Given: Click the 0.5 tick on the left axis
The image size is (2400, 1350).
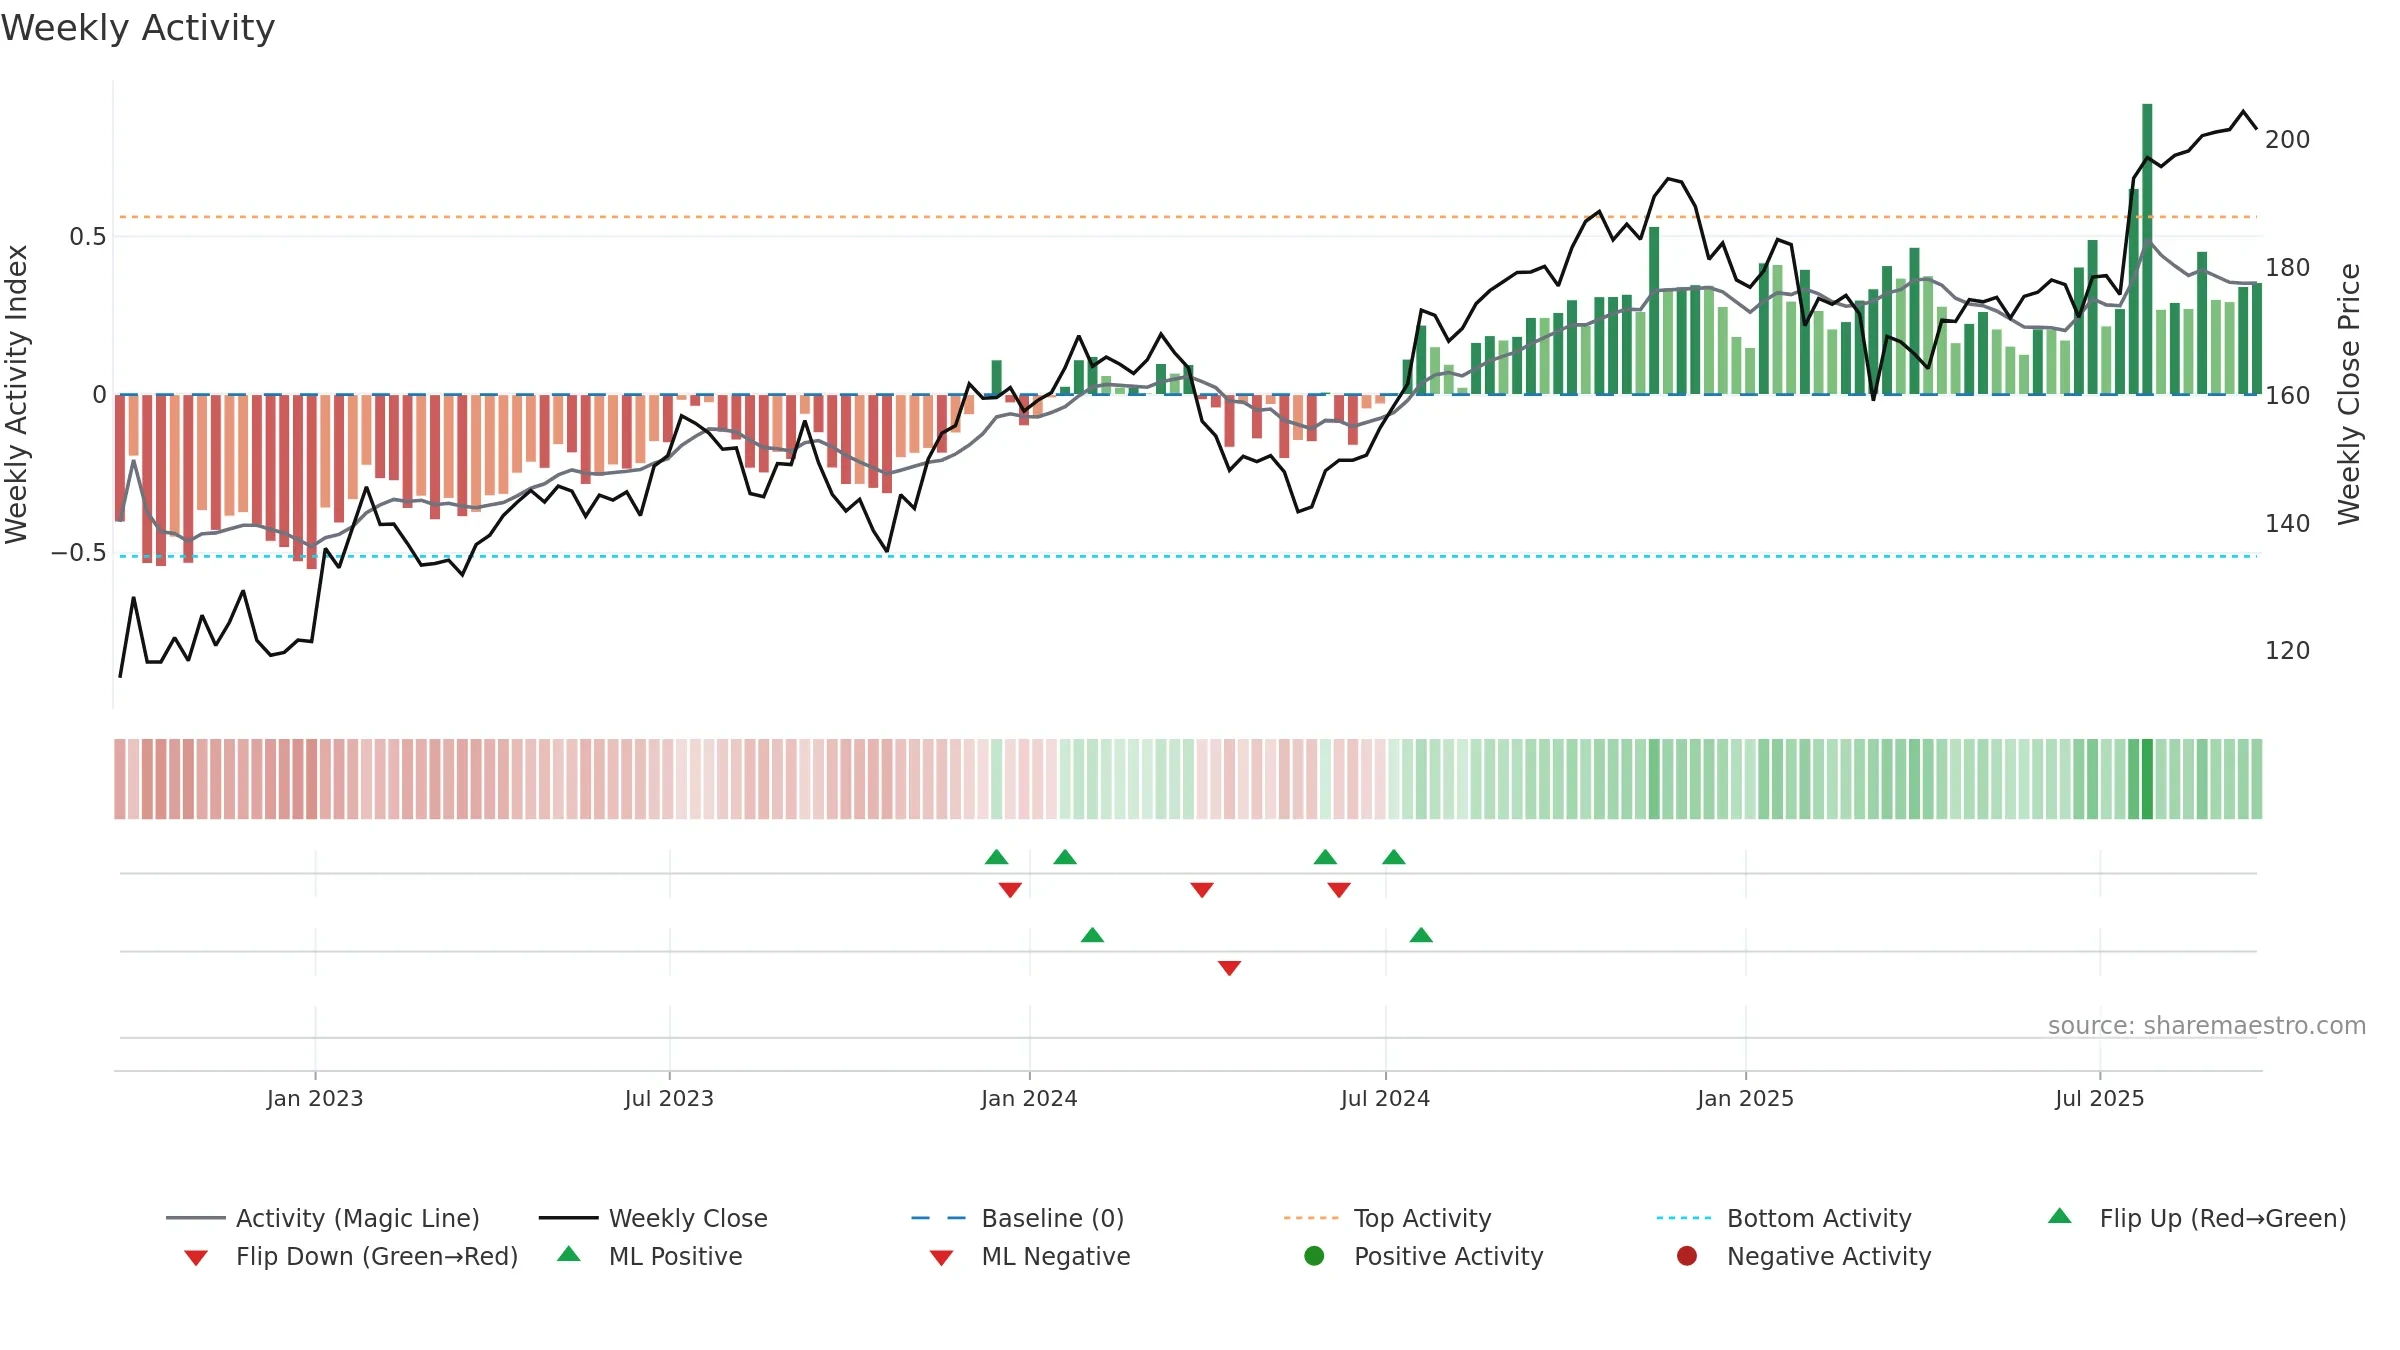Looking at the screenshot, I should [87, 237].
